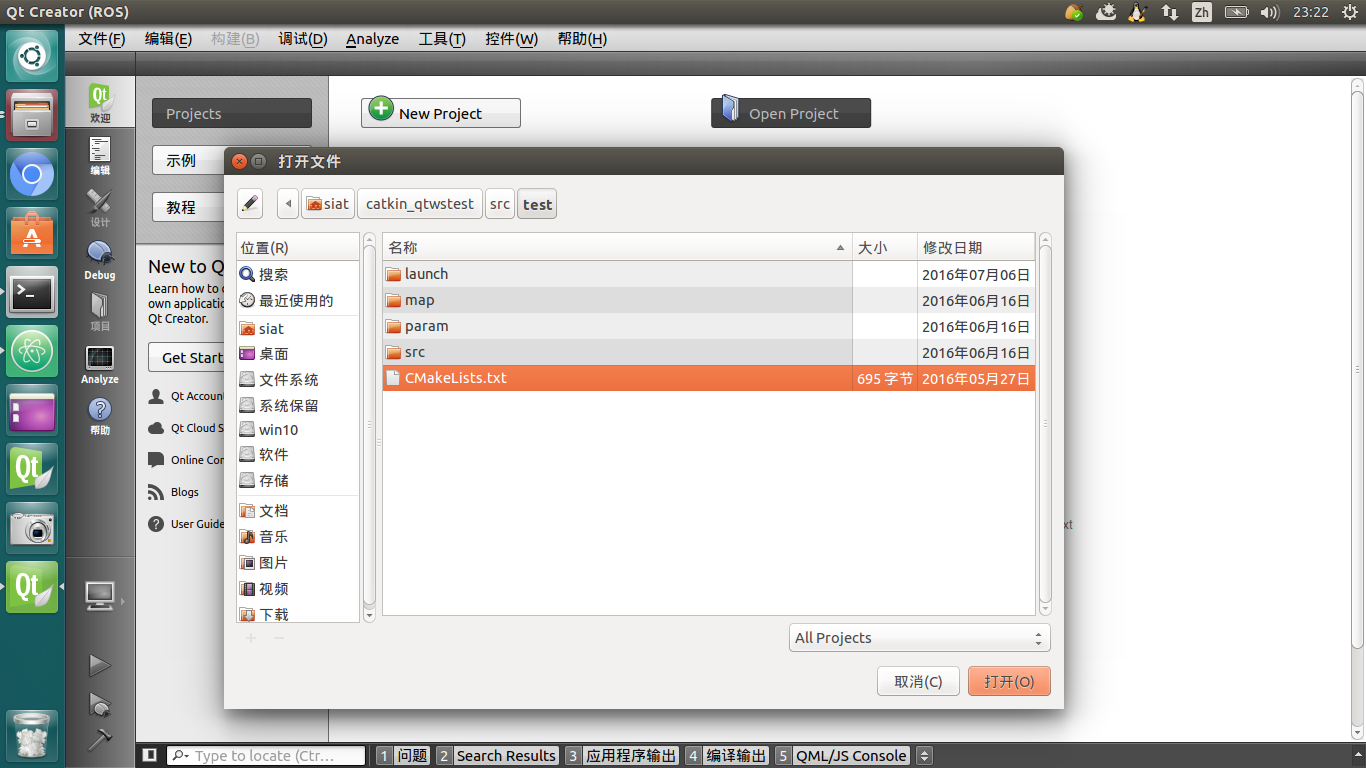Image resolution: width=1366 pixels, height=768 pixels.
Task: Select the Design (设计) mode icon
Action: point(100,209)
